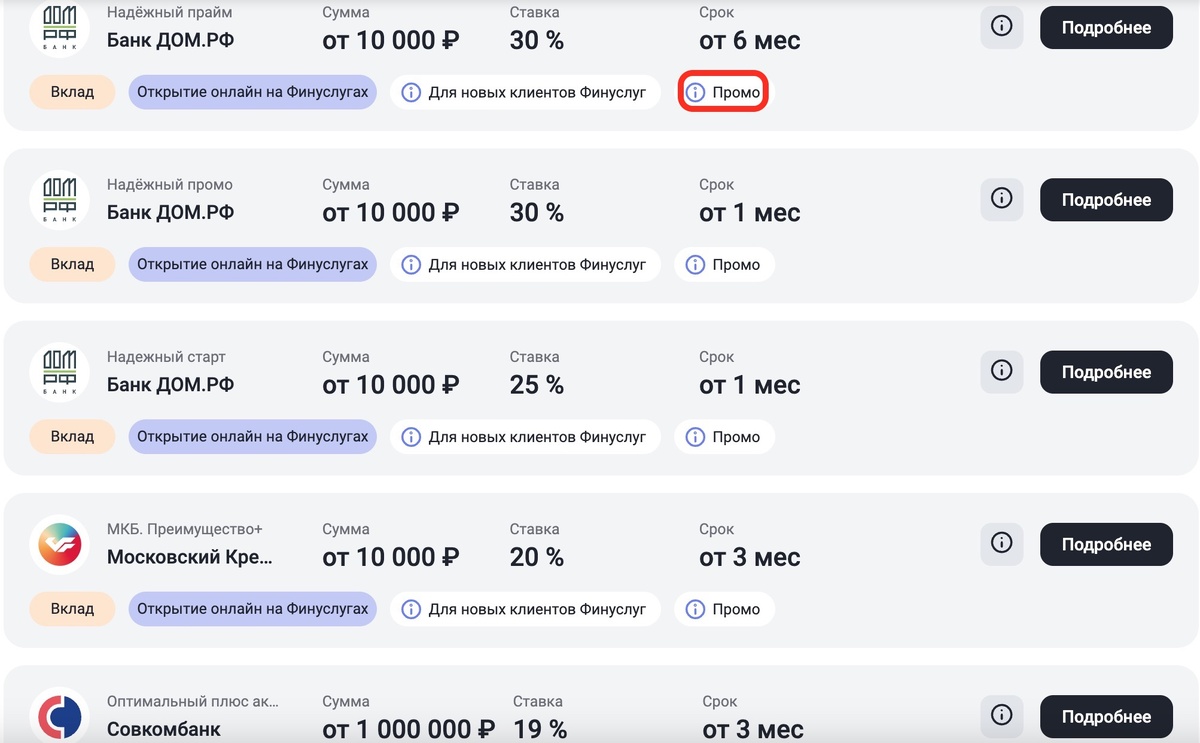Click the product name 'Надежный старт'
The width and height of the screenshot is (1200, 743).
tap(166, 357)
